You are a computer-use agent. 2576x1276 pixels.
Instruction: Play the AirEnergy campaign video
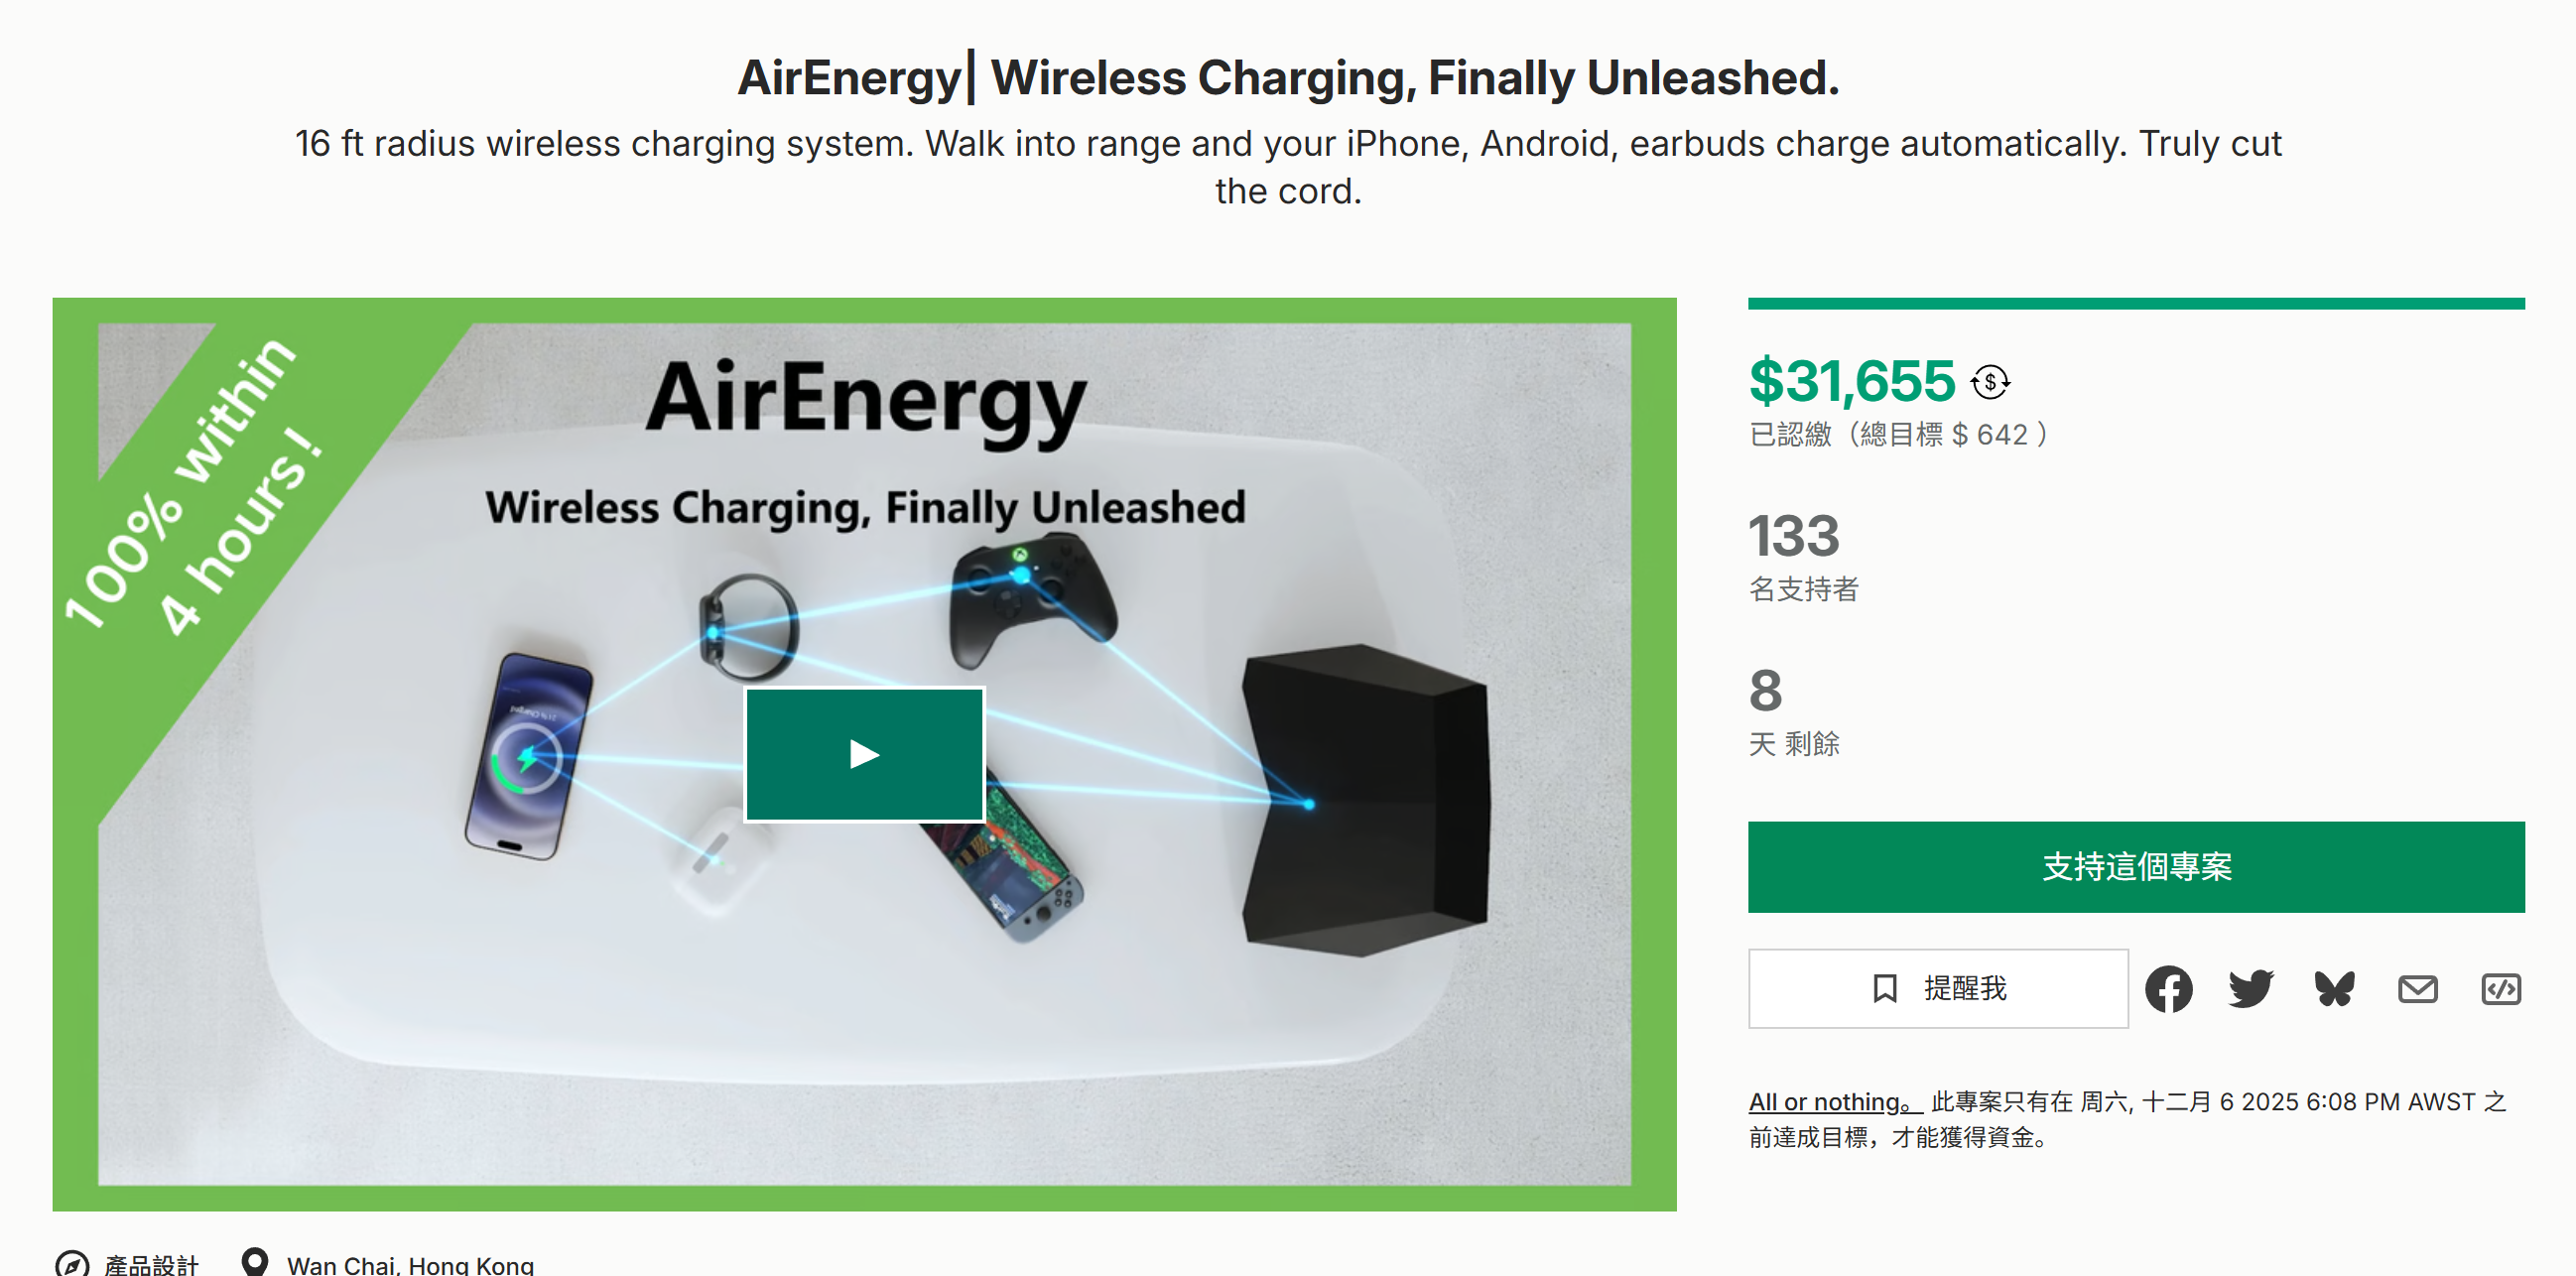click(x=864, y=754)
